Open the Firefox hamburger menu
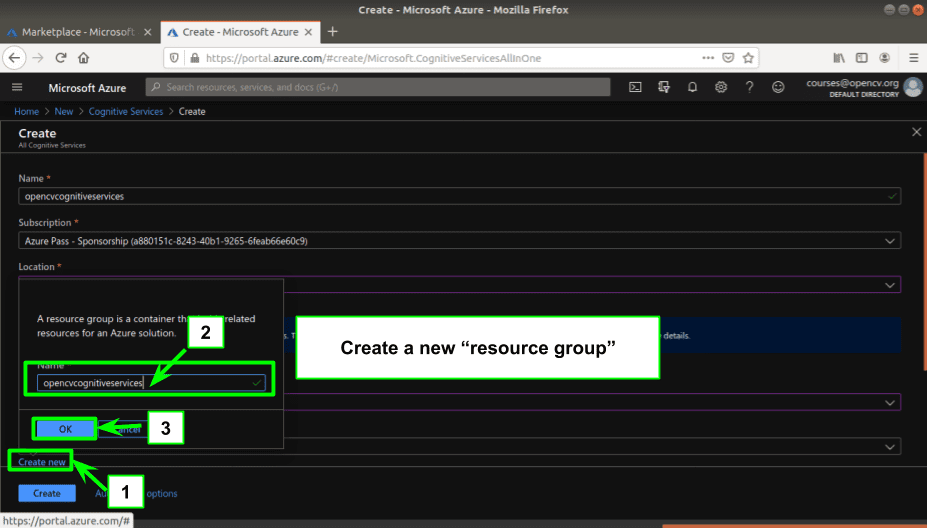 point(913,58)
